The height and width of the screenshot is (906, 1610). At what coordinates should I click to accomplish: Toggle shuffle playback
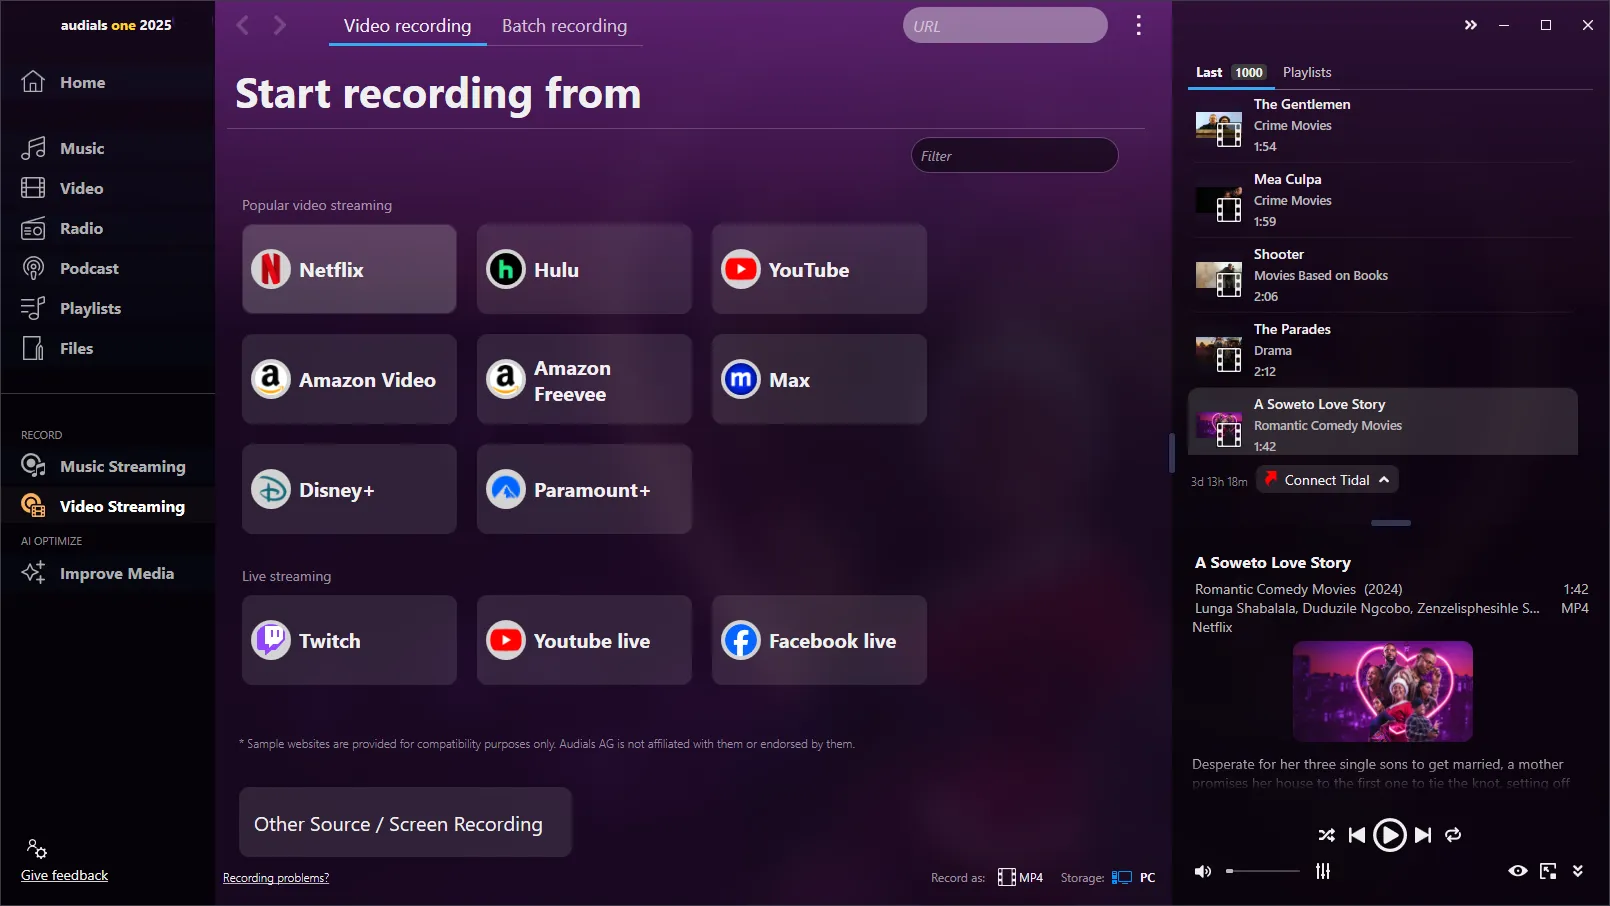coord(1326,835)
